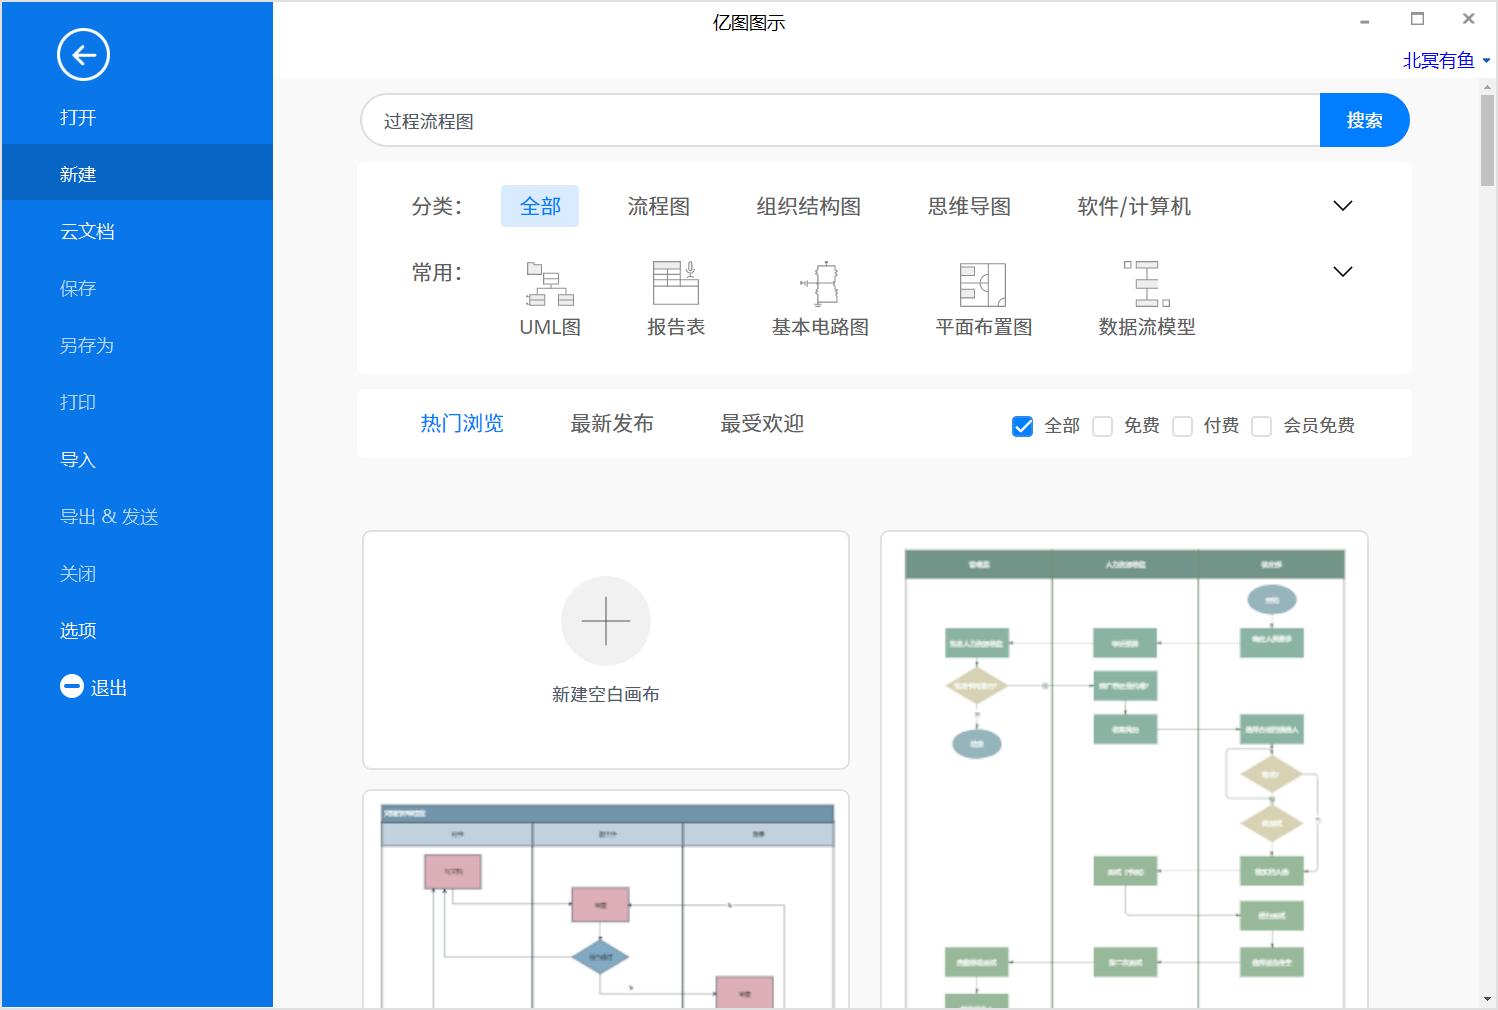Click the back arrow to return

coord(83,55)
